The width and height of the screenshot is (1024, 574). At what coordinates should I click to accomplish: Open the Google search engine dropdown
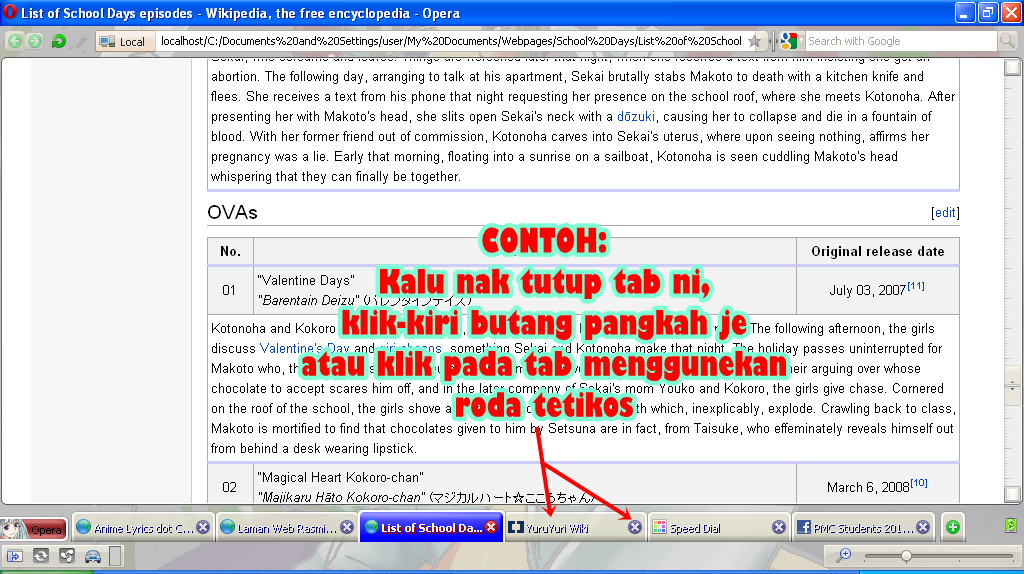click(790, 41)
